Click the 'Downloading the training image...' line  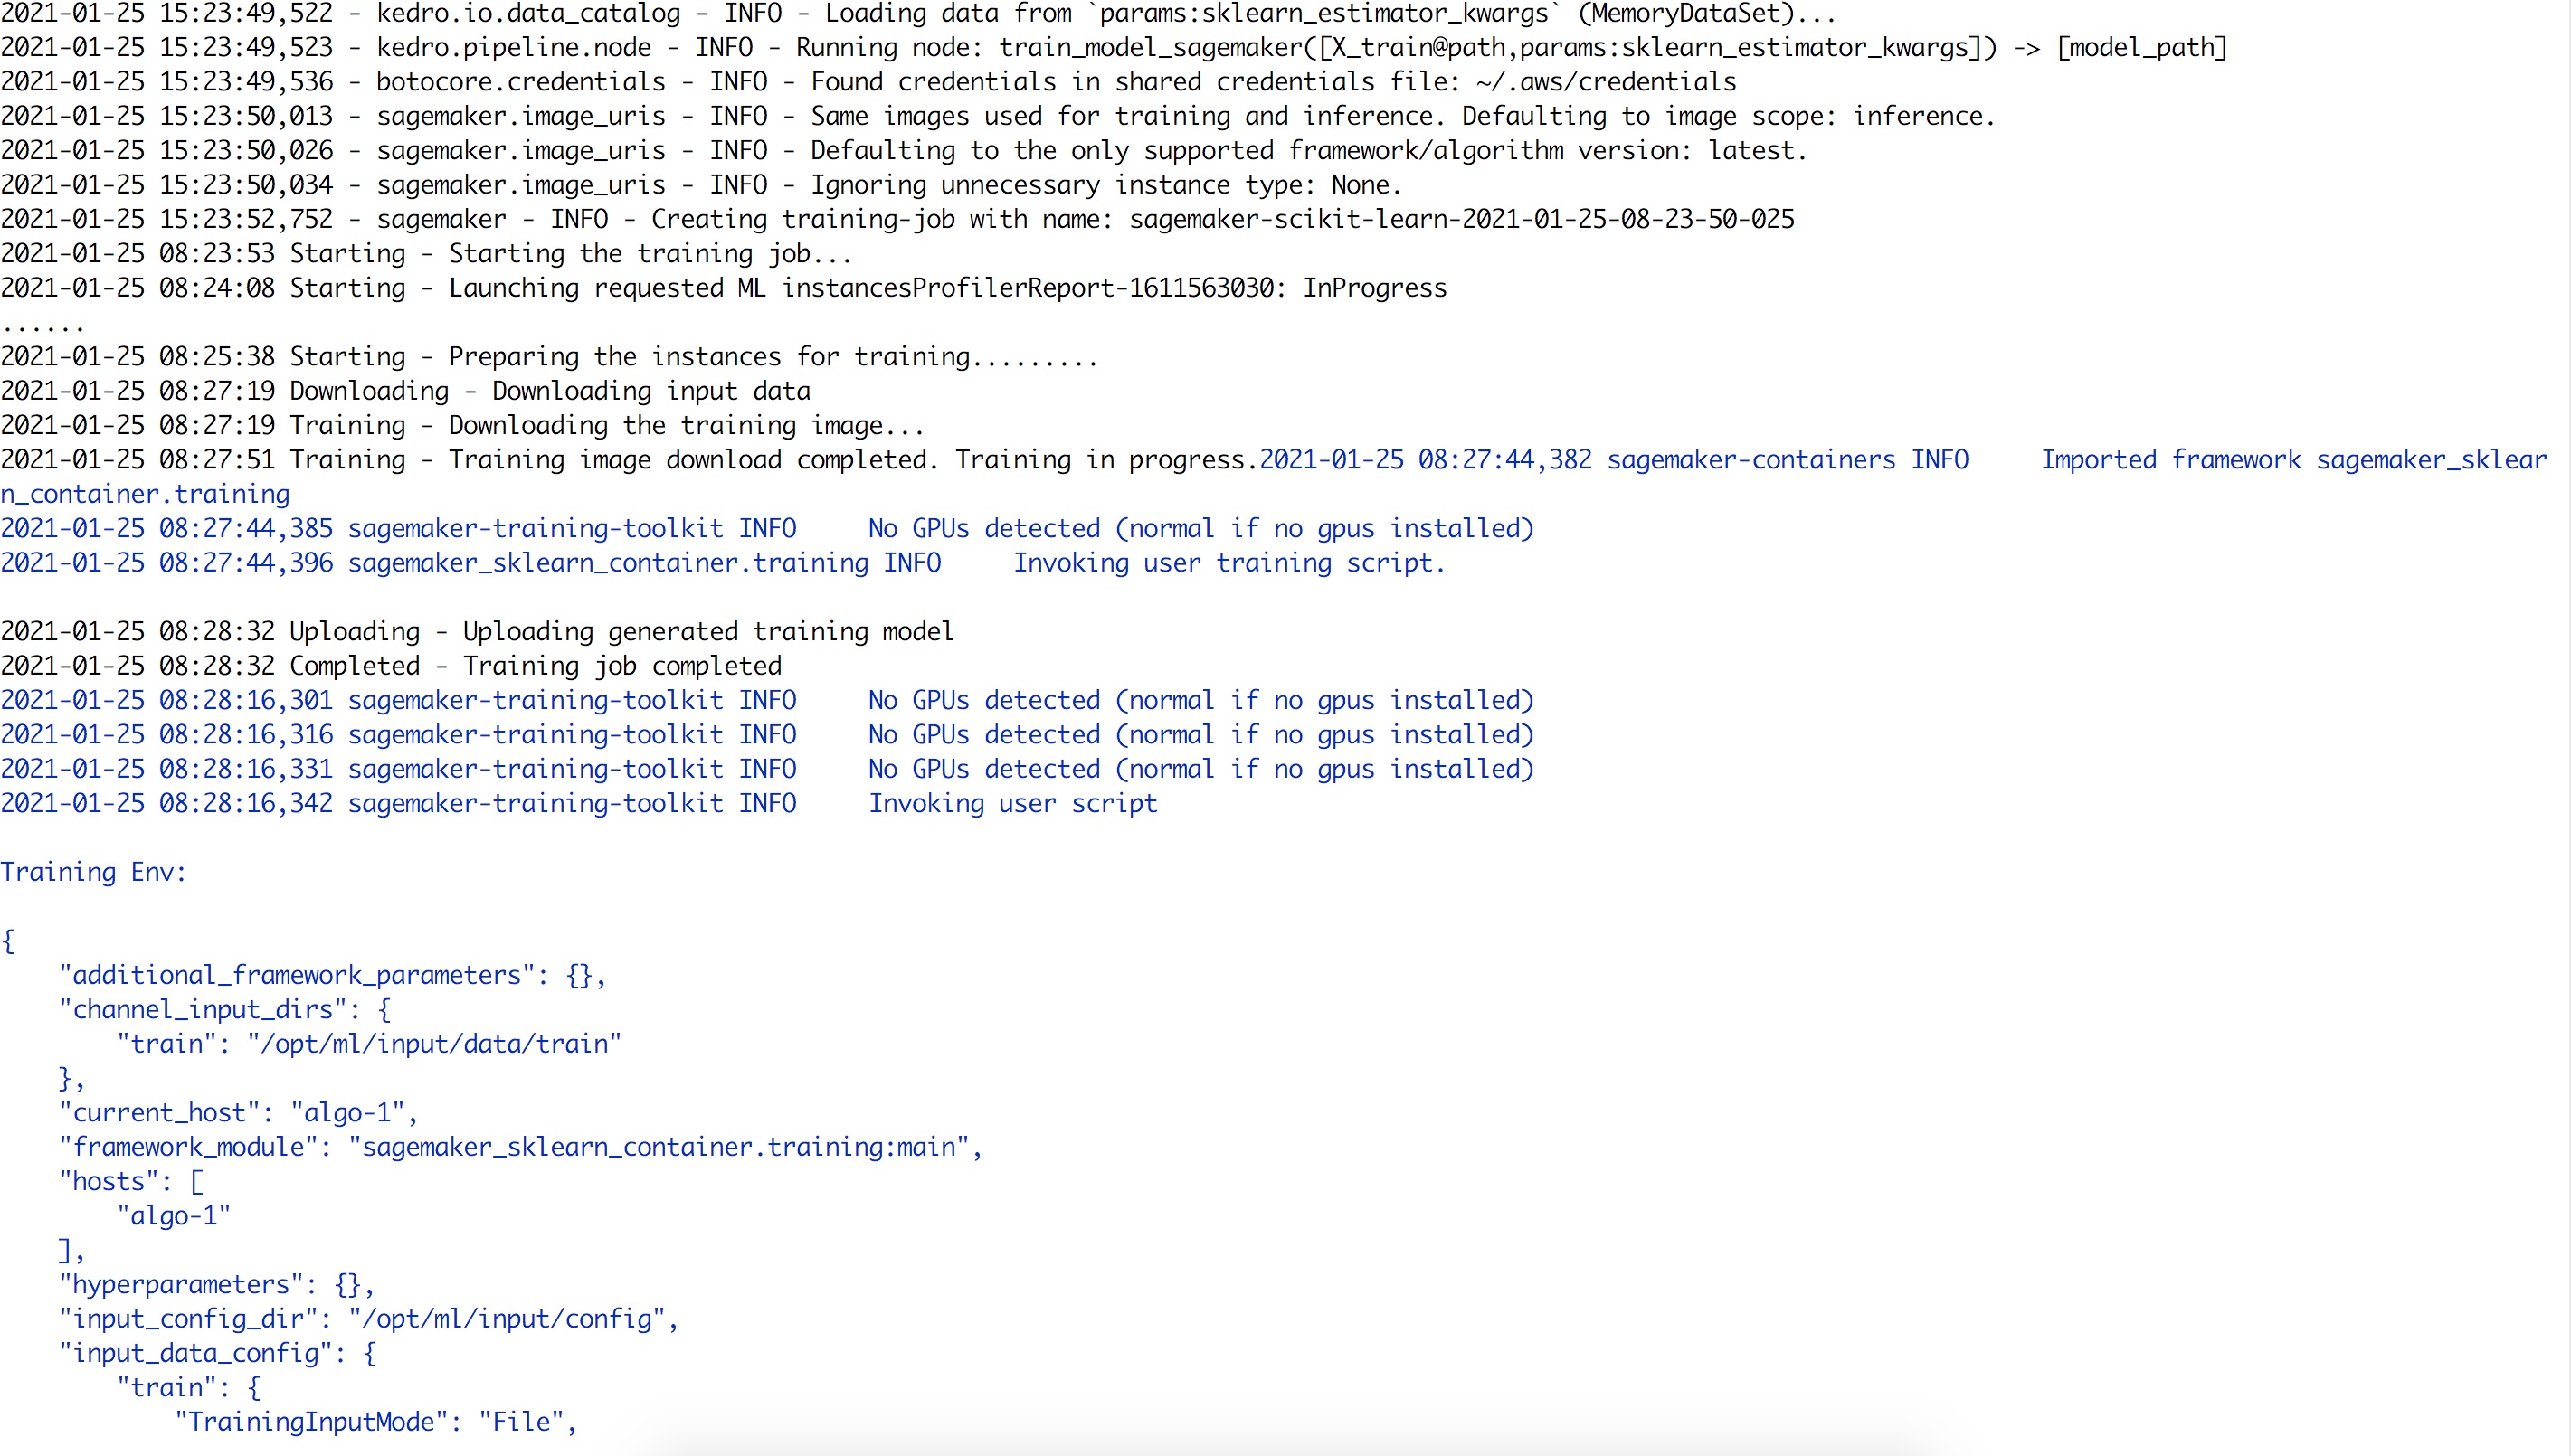click(x=685, y=426)
